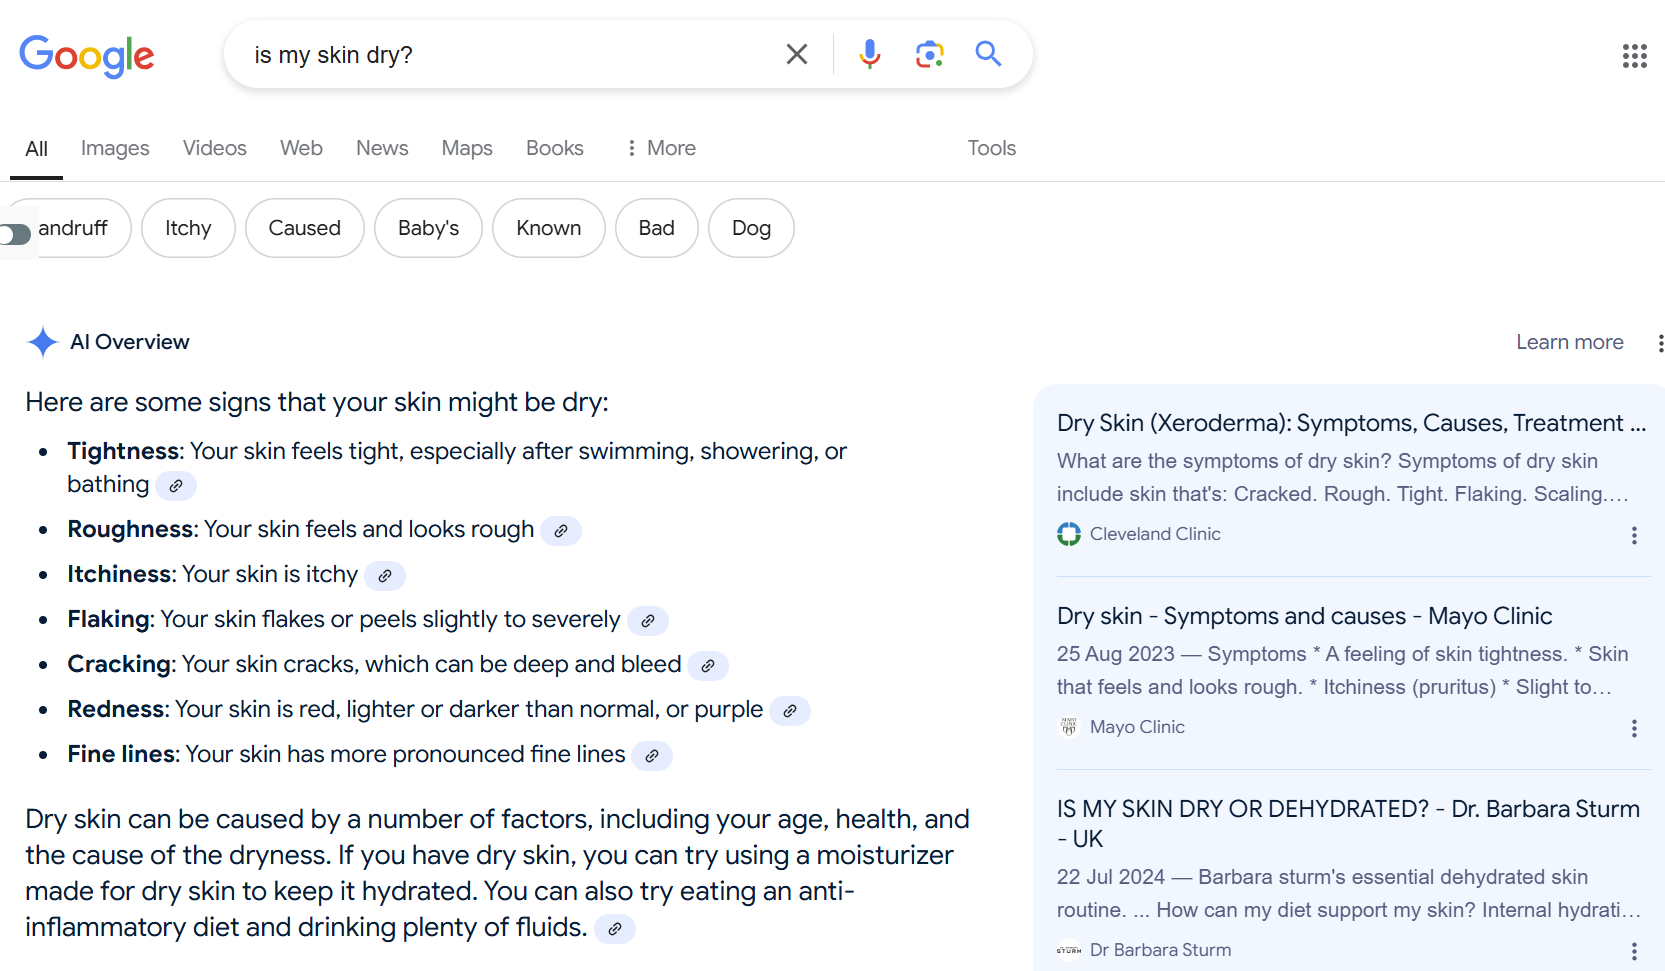Open source link next to Tightness bullet
The image size is (1665, 971).
176,486
